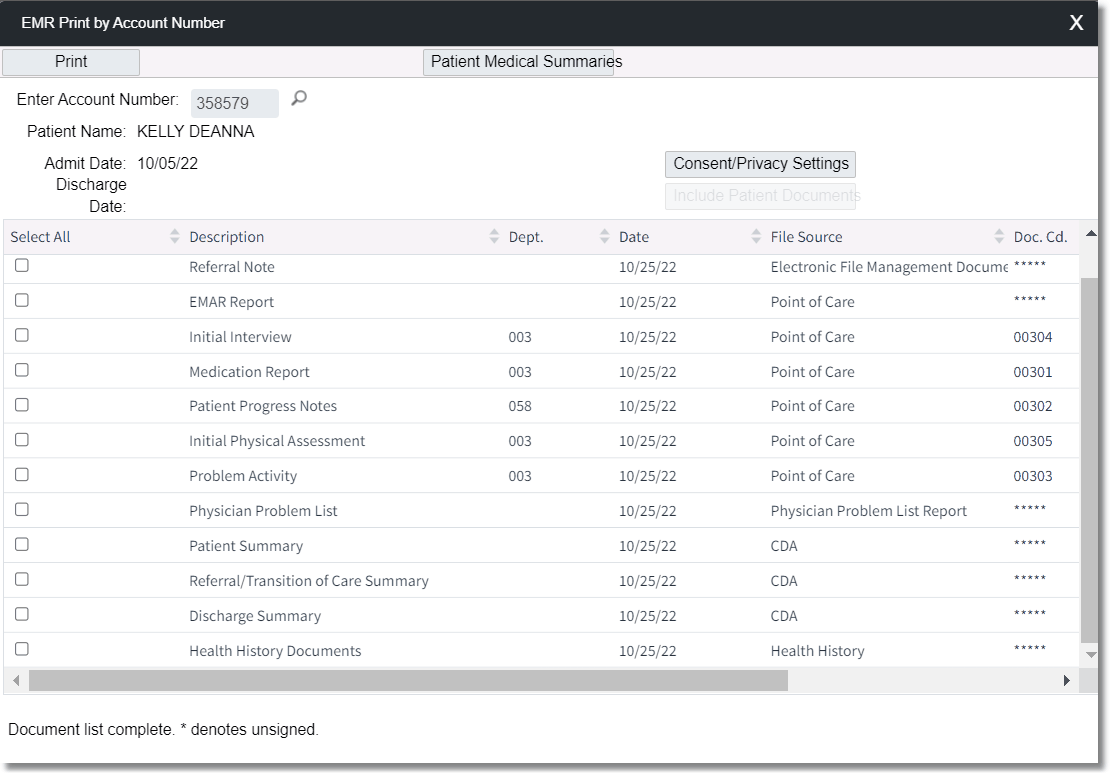Click the vertical scrollbar down arrow
Screen dimensions: 1110x775
pos(1091,655)
